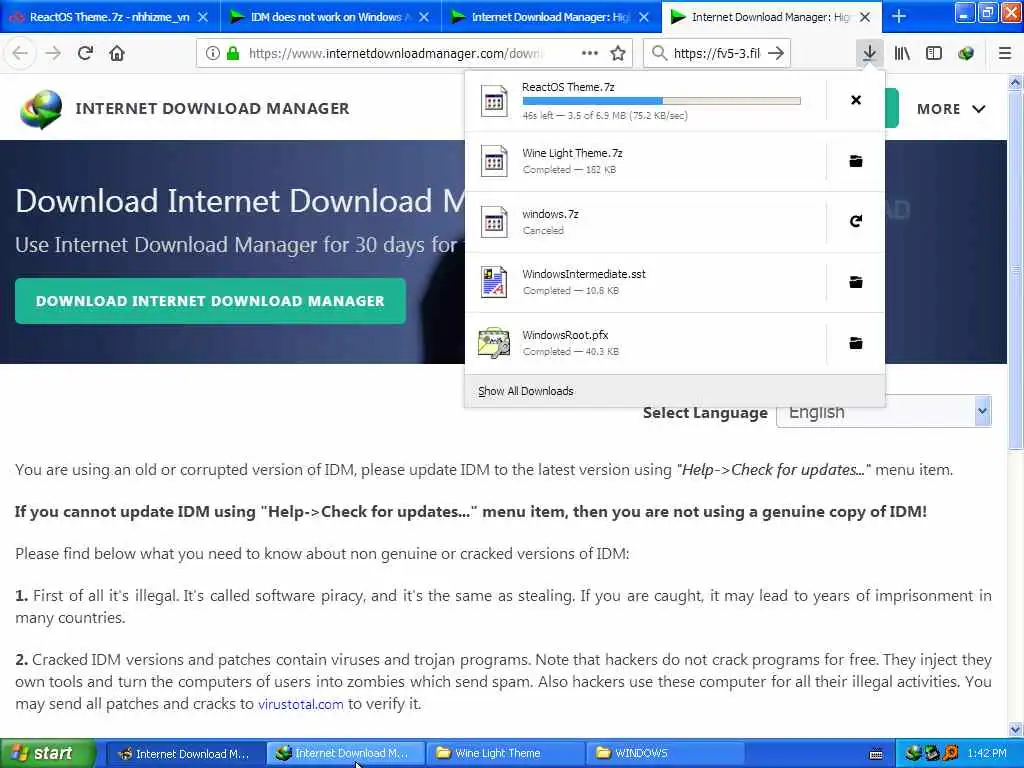Click INTERNET DOWNLOAD MANAGER site title

[x=212, y=108]
